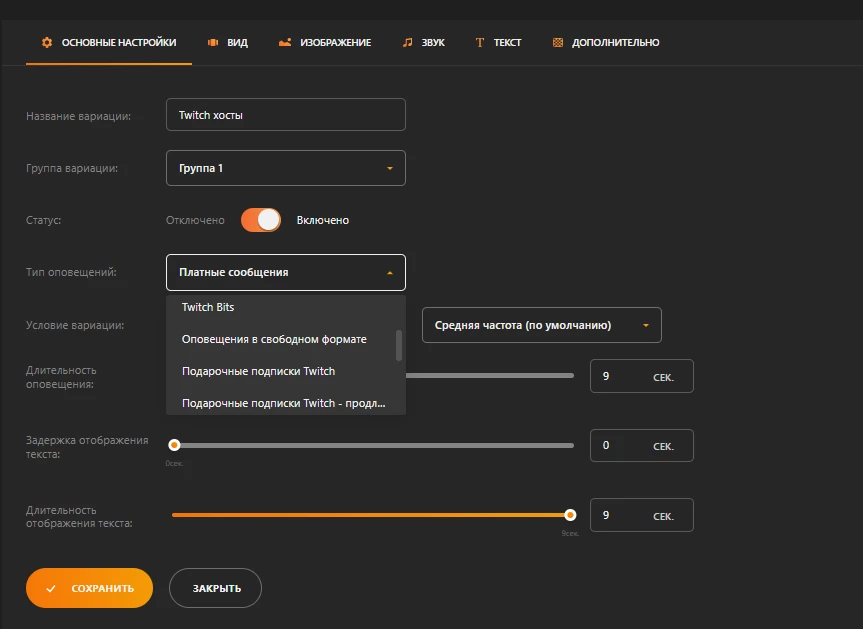The height and width of the screenshot is (629, 863).
Task: Collapse the Платные сообщения dropdown
Action: 286,272
